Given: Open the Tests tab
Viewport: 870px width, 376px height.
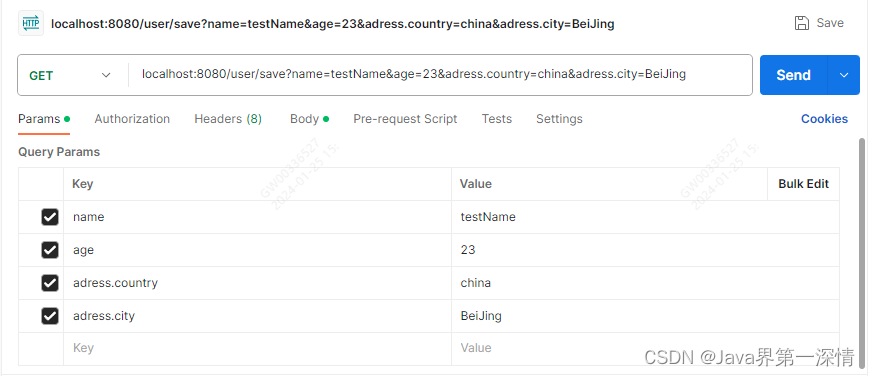Looking at the screenshot, I should (497, 119).
